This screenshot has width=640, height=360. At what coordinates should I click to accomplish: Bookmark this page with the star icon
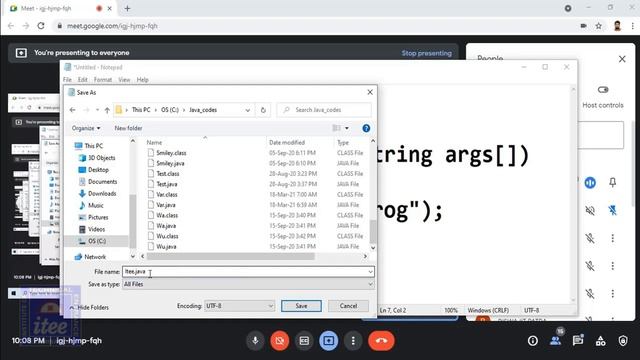598,26
